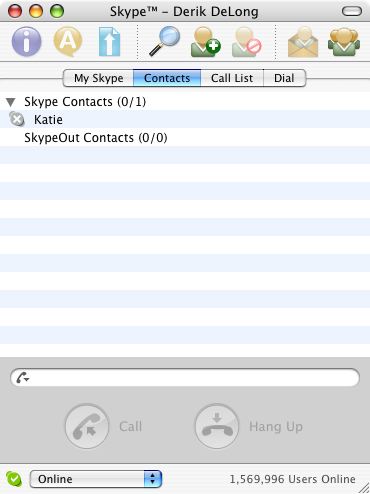Image resolution: width=370 pixels, height=494 pixels.
Task: Click the Hang Up button
Action: pos(217,426)
